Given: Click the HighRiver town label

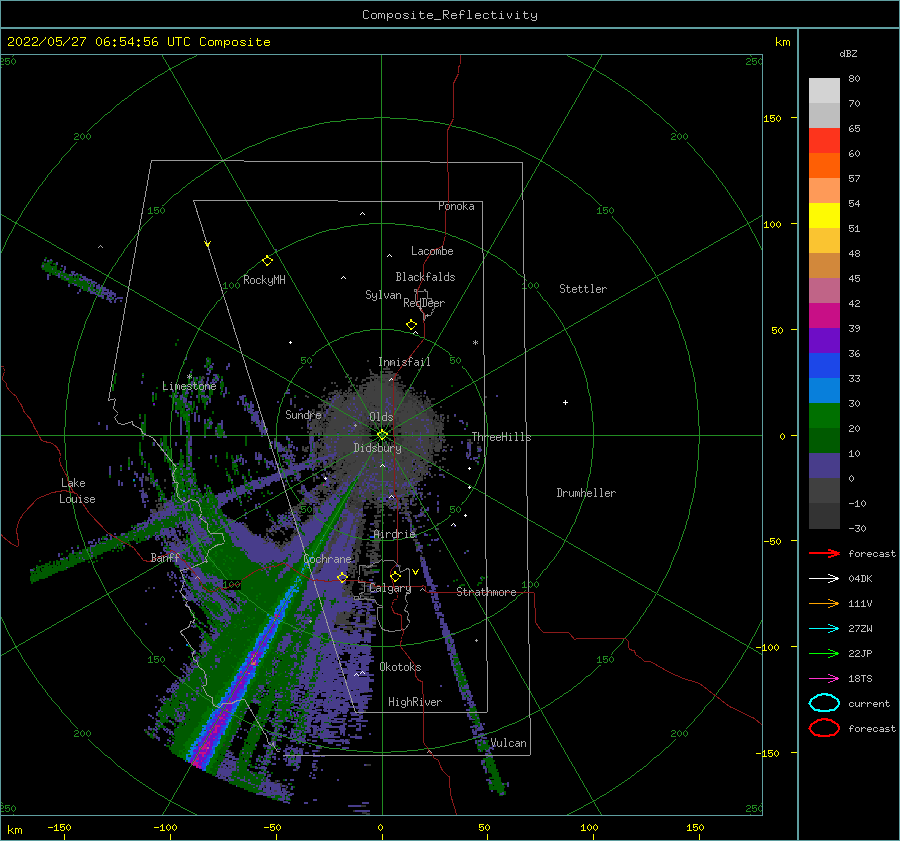Looking at the screenshot, I should (415, 702).
